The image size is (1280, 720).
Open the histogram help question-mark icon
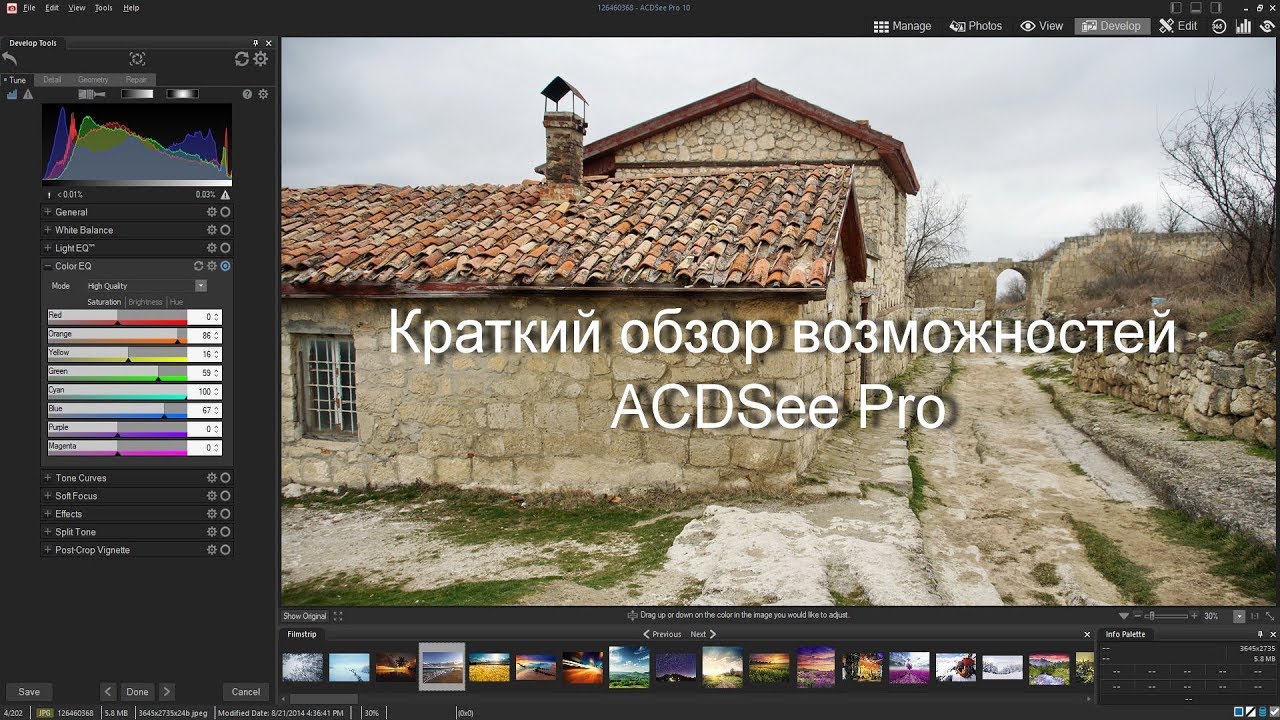coord(247,94)
